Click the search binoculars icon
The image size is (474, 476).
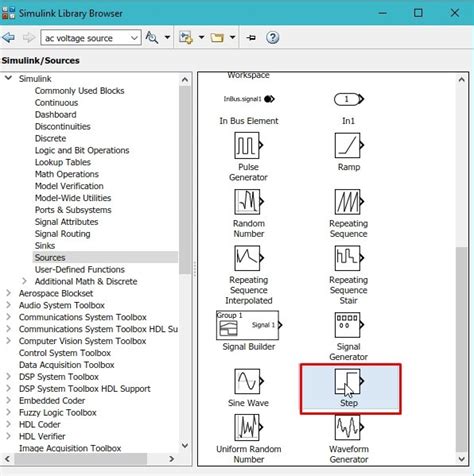152,37
